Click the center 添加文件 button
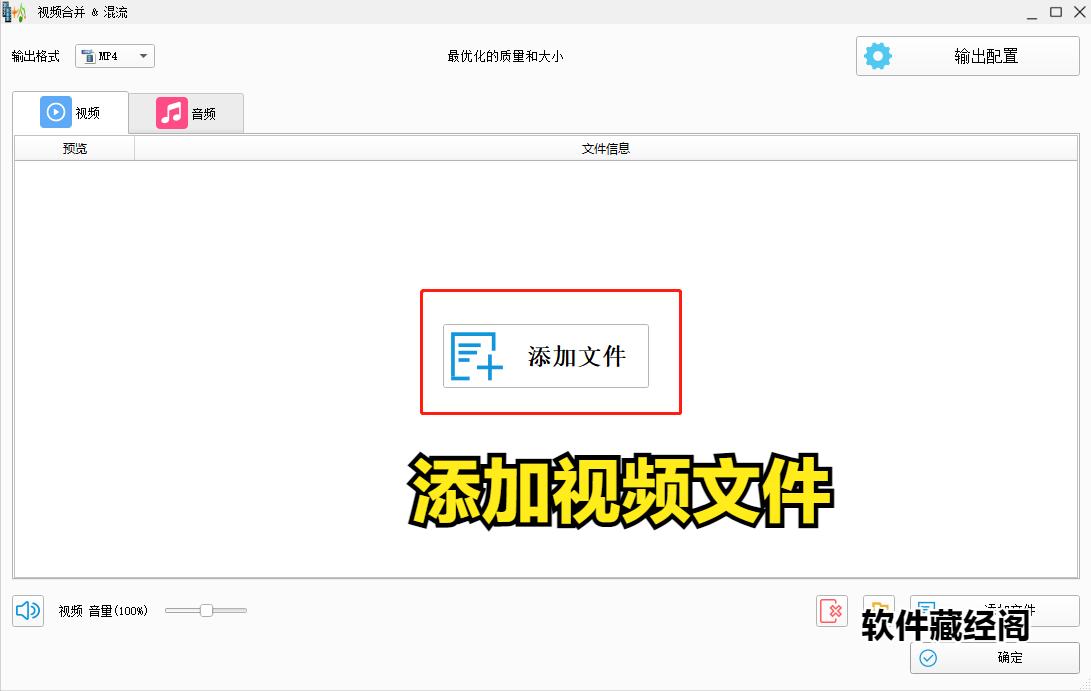The image size is (1091, 691). tap(546, 356)
